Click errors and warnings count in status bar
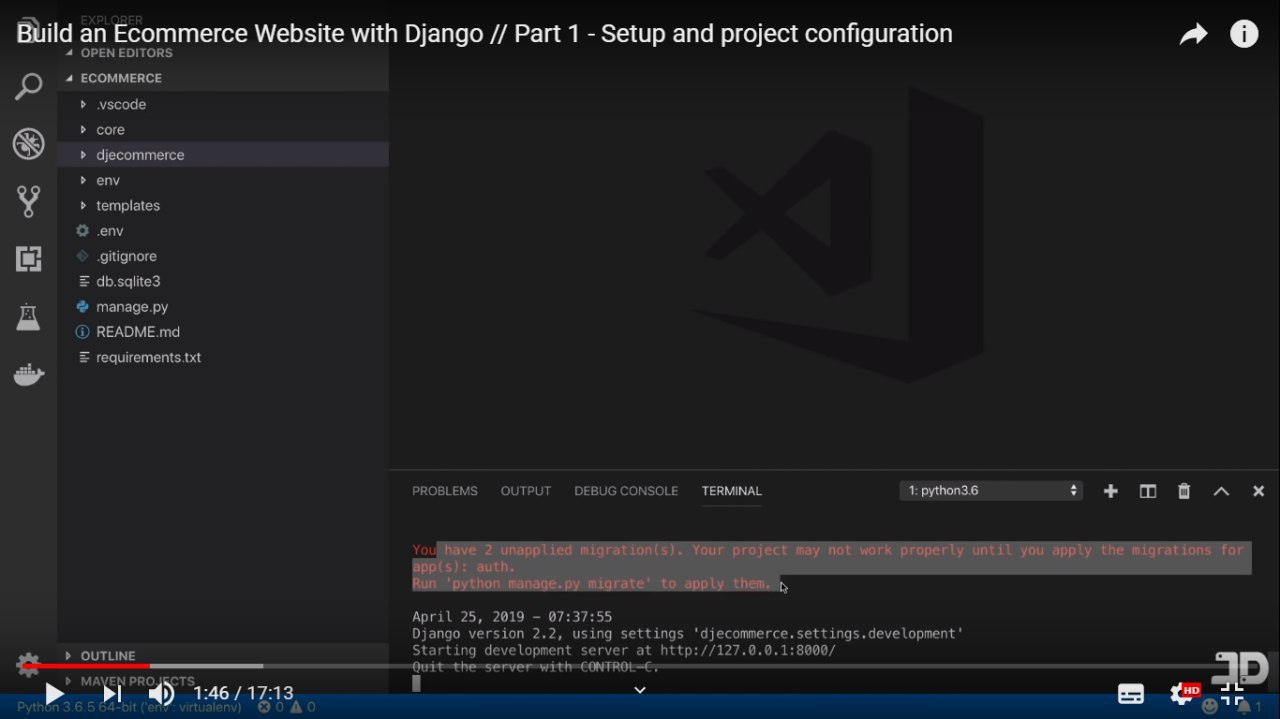The image size is (1280, 719). click(287, 707)
